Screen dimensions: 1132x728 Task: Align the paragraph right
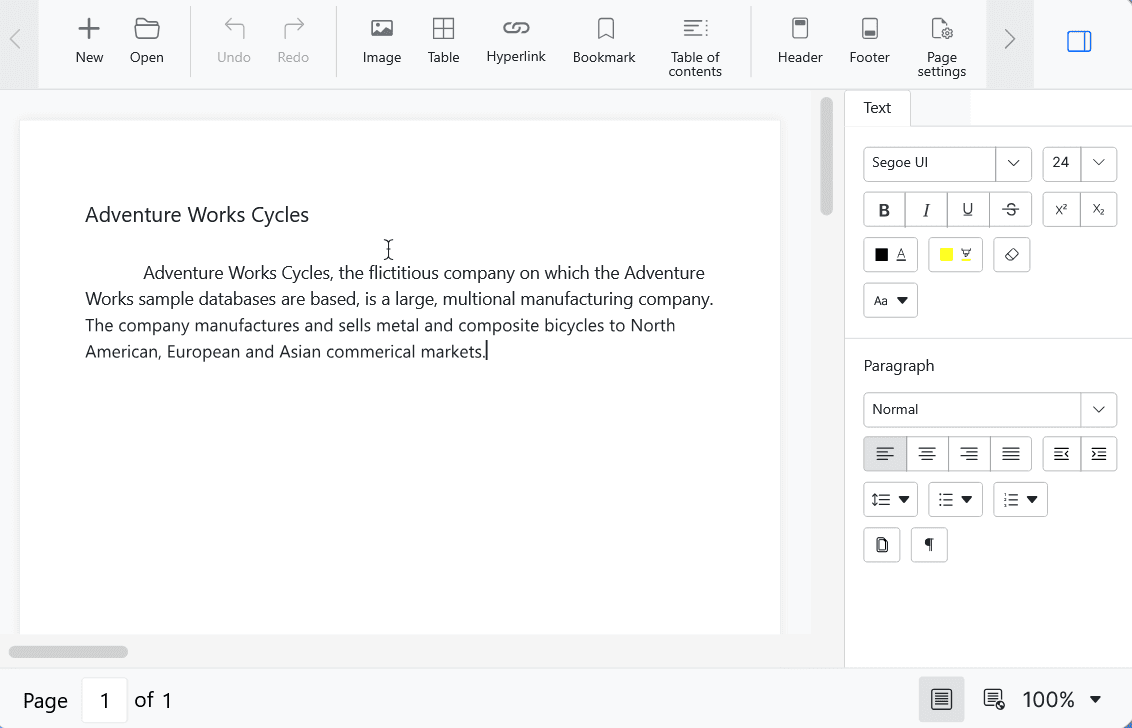pyautogui.click(x=969, y=454)
